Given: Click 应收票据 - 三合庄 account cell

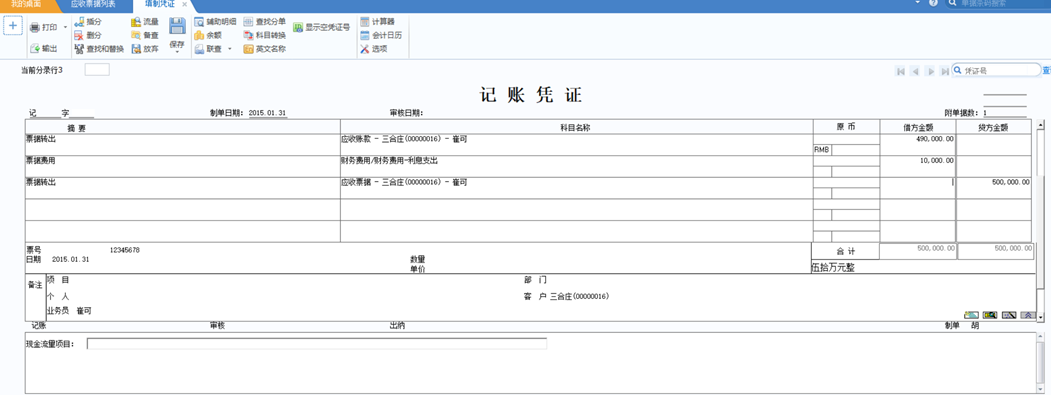Looking at the screenshot, I should [576, 188].
